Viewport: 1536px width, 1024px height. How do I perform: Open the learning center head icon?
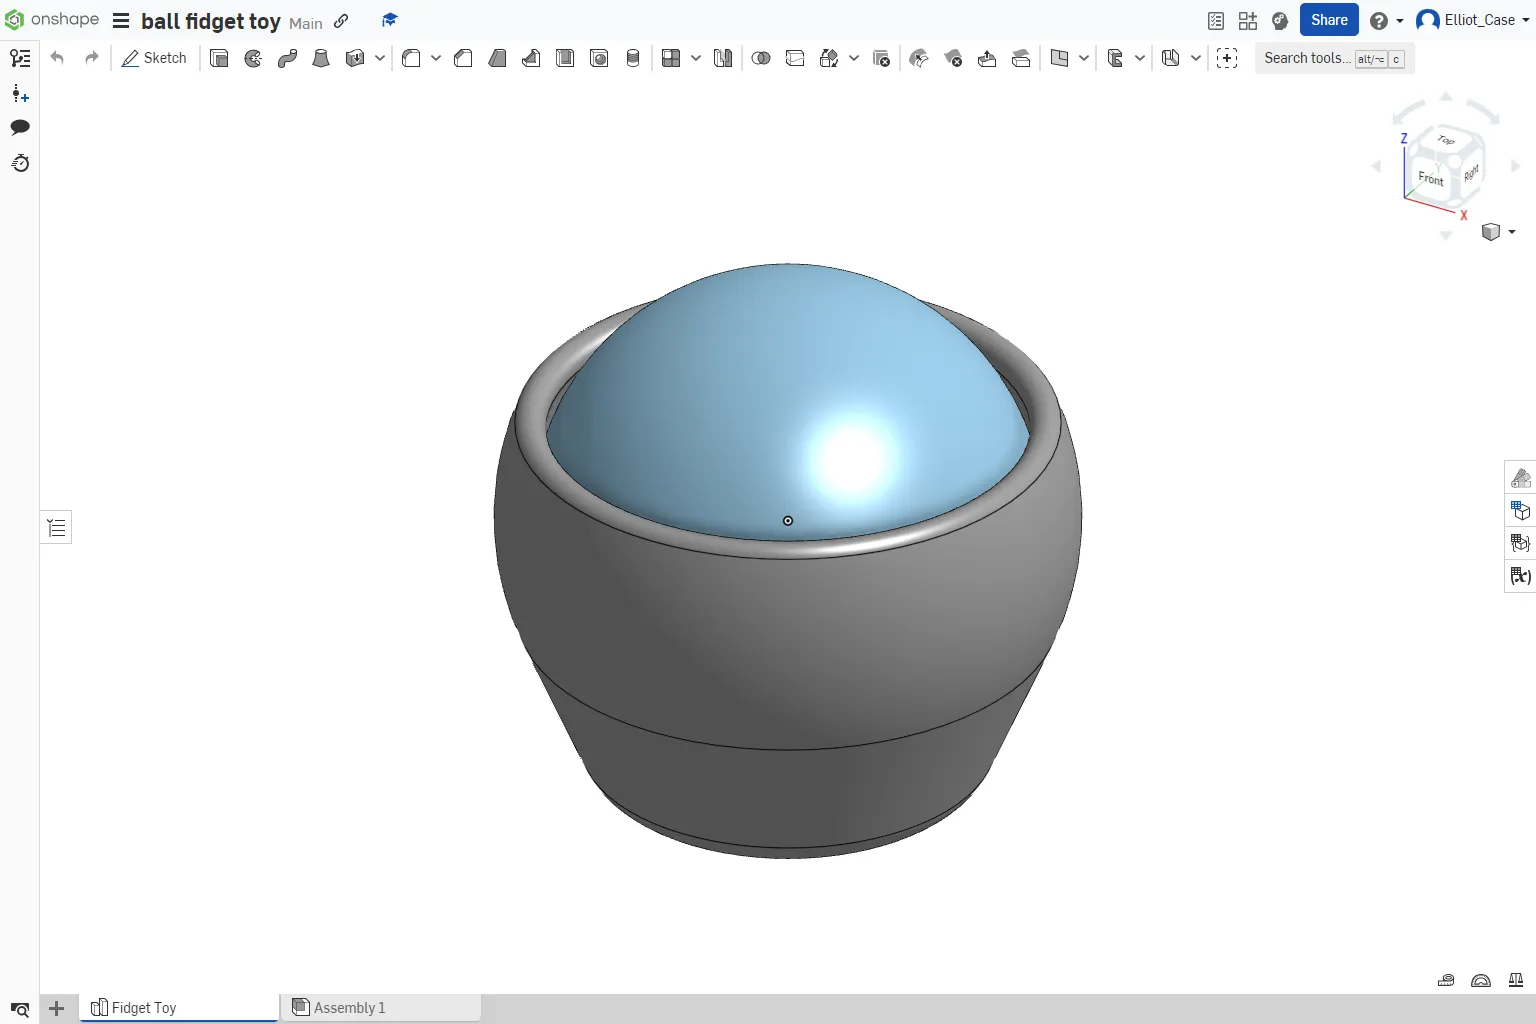1280,21
